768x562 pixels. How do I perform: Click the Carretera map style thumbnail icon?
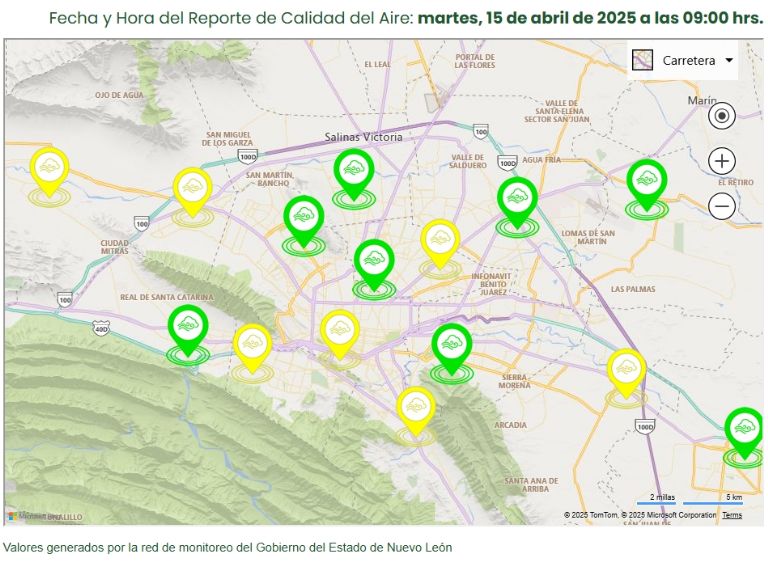tap(642, 61)
